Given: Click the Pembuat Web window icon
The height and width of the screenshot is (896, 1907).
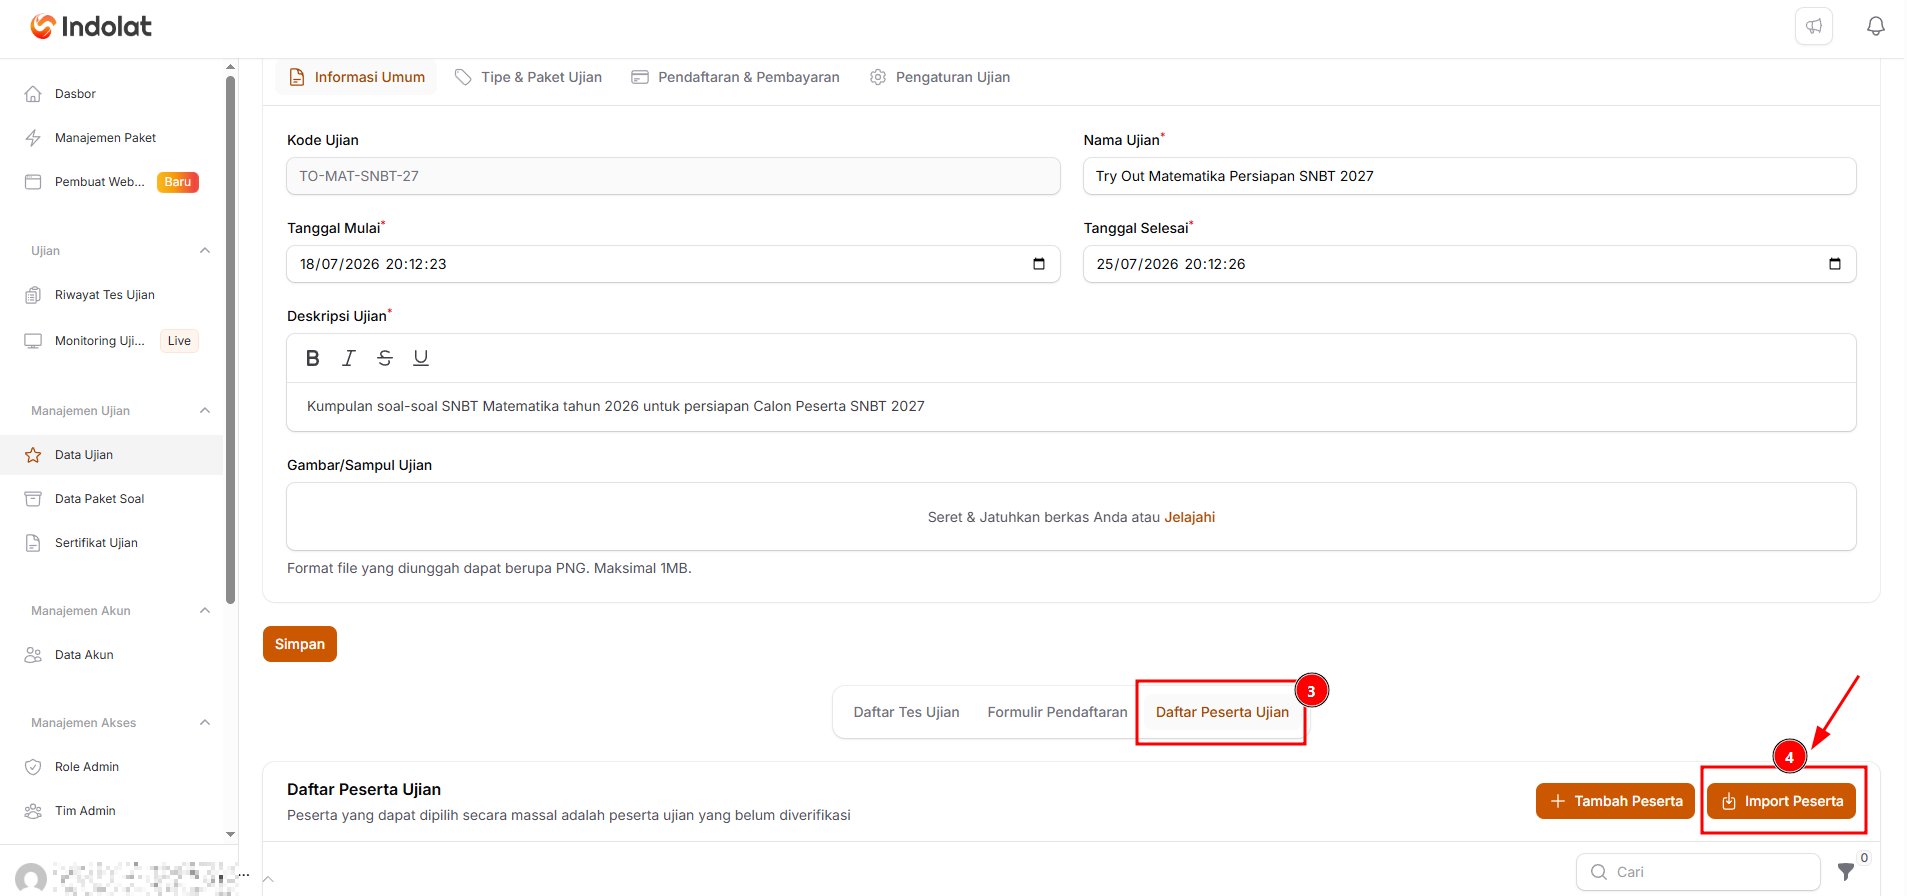Looking at the screenshot, I should (33, 182).
